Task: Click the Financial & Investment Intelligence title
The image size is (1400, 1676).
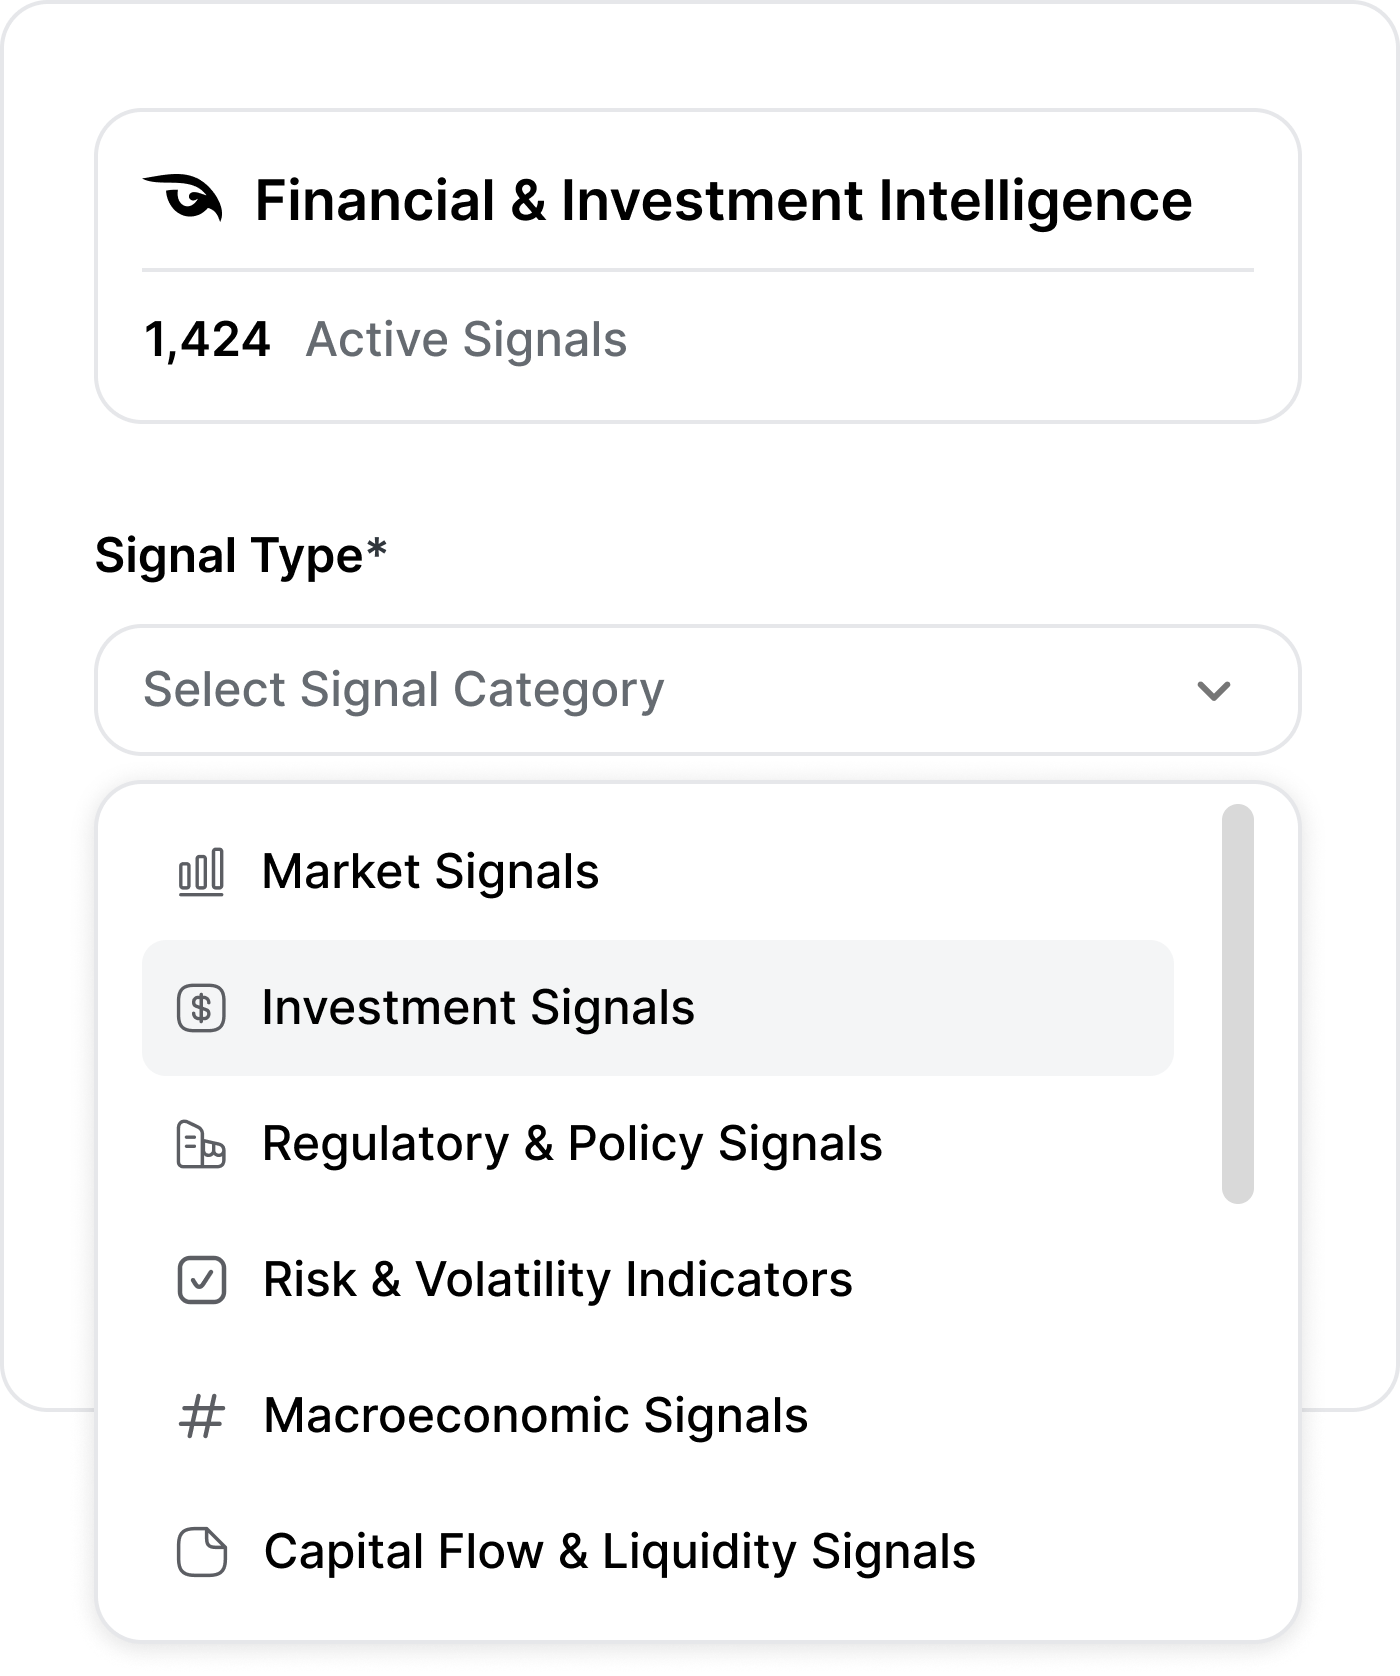Action: click(723, 200)
